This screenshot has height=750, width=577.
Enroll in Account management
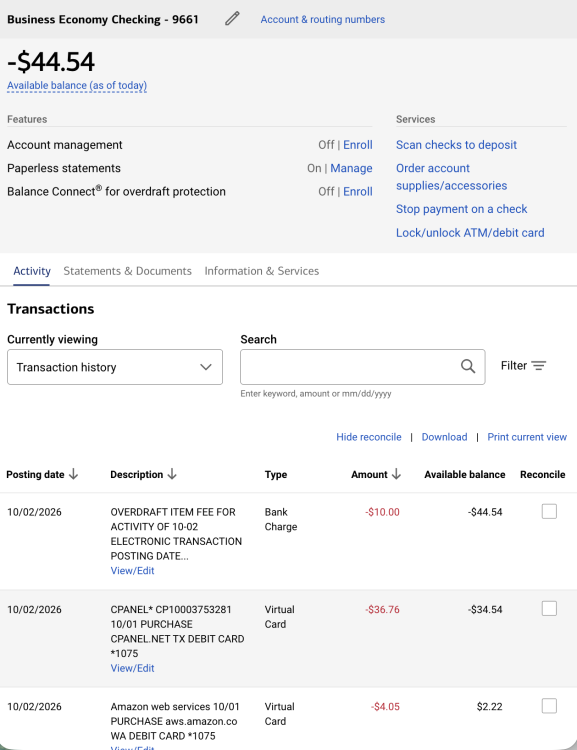(357, 145)
